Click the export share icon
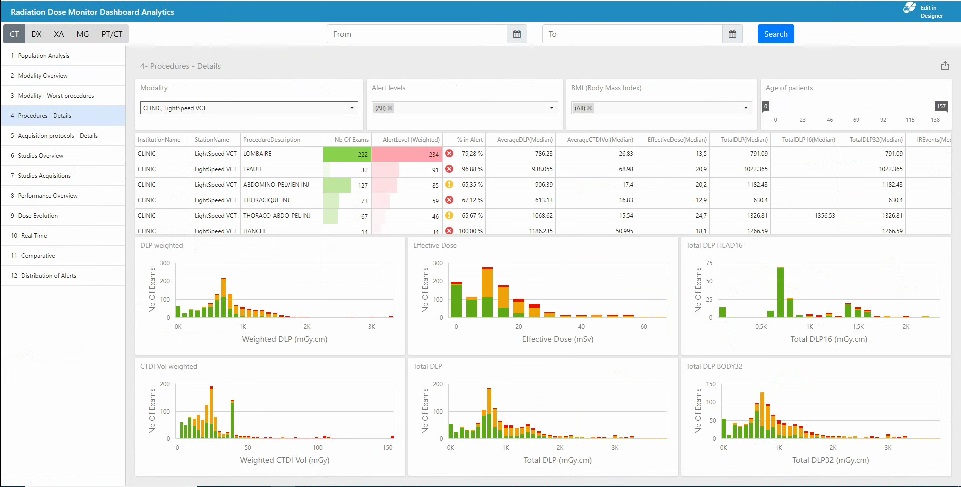The height and width of the screenshot is (487, 961). click(945, 66)
